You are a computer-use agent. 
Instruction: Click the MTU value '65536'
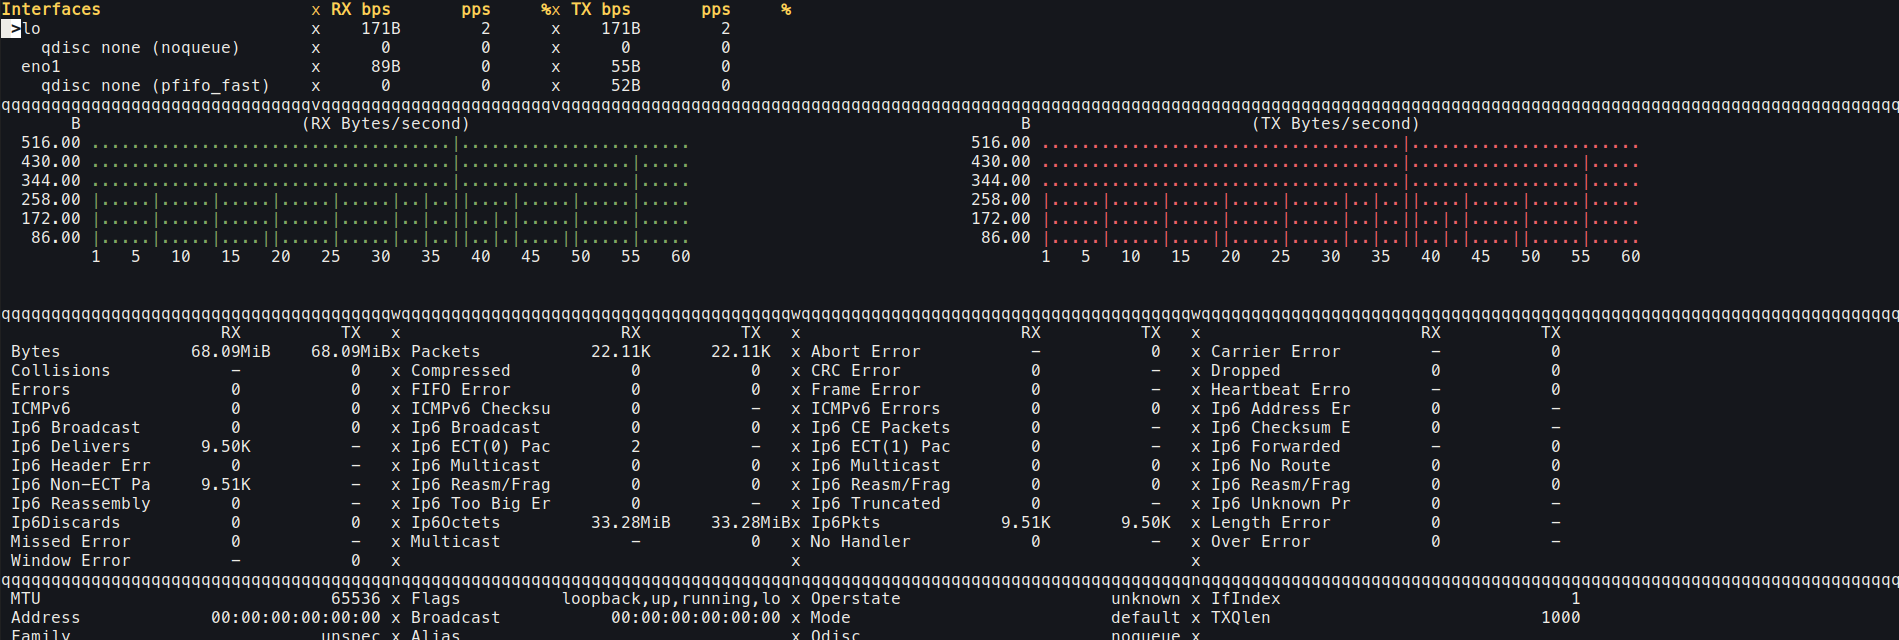click(x=356, y=599)
